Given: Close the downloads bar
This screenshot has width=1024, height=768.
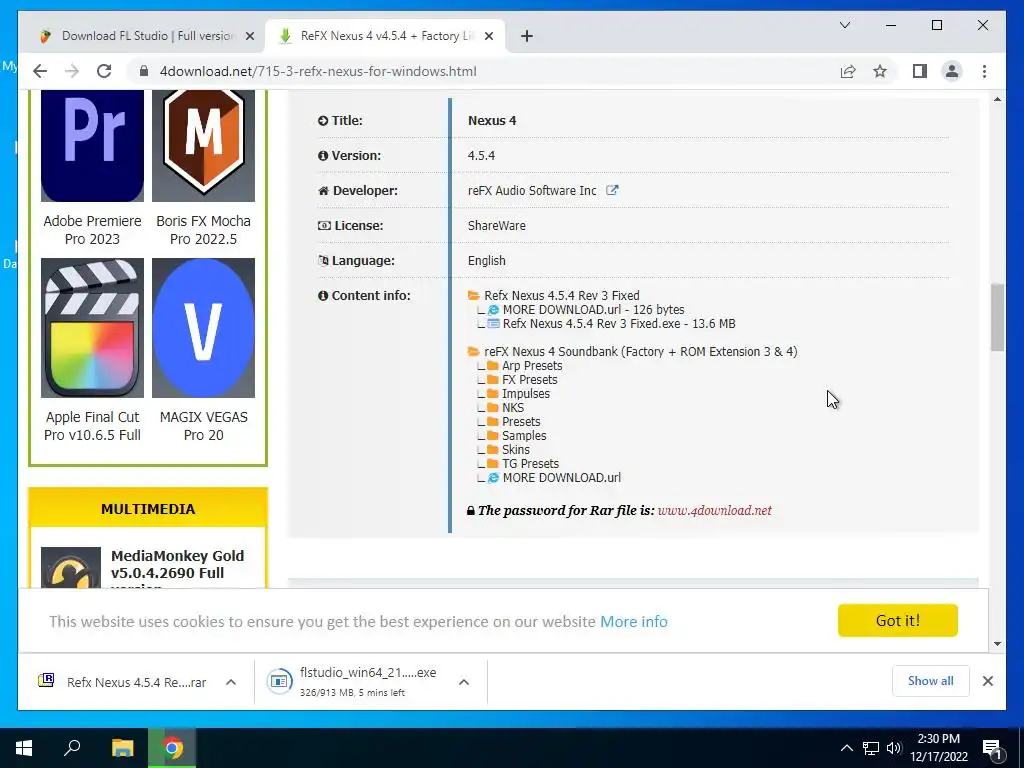Looking at the screenshot, I should point(987,681).
